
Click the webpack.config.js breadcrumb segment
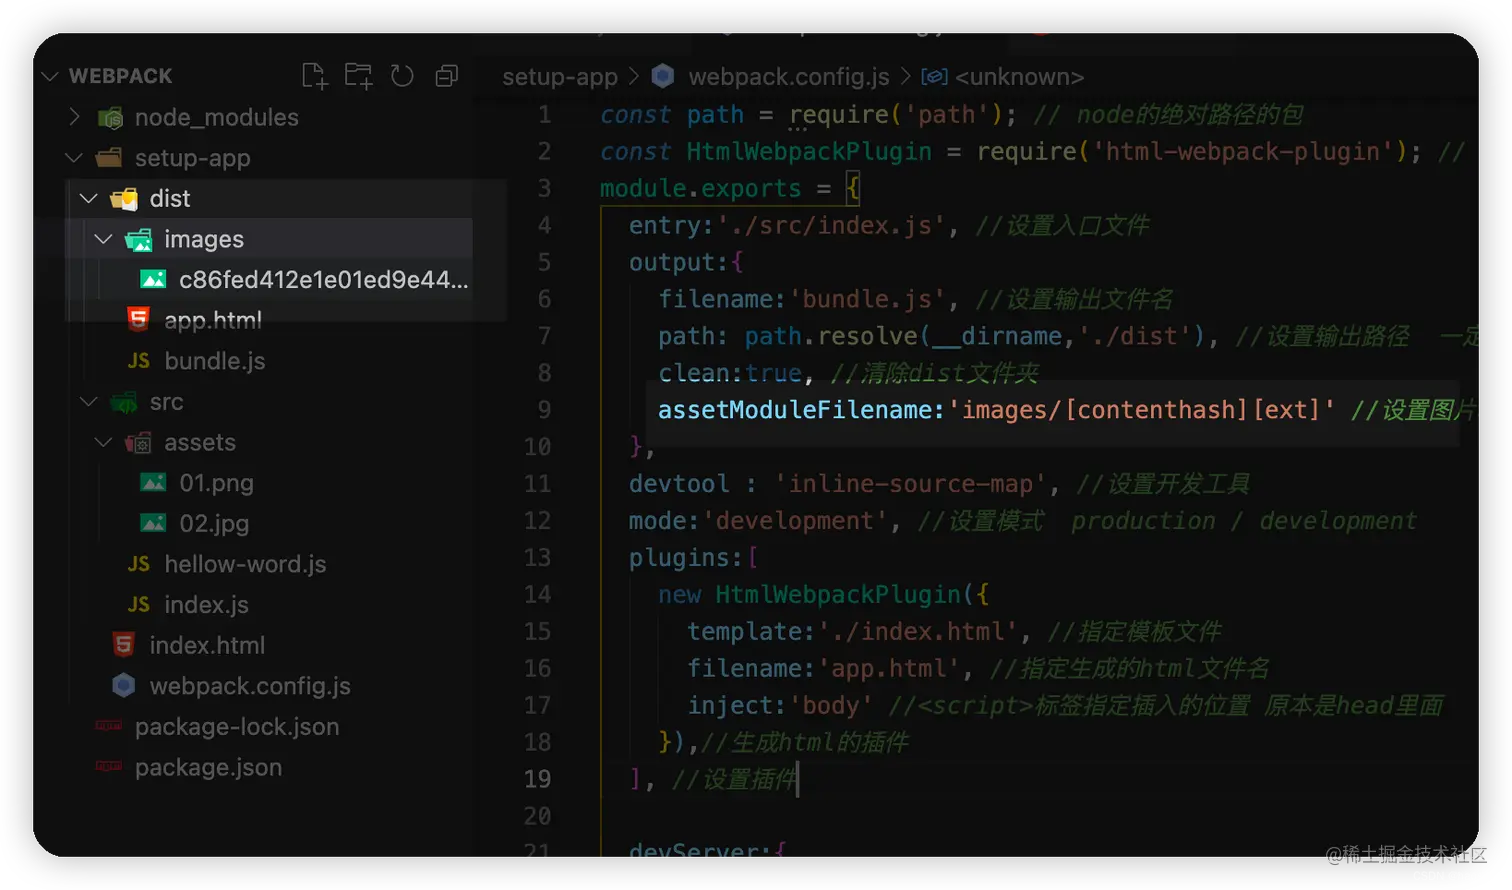click(789, 77)
